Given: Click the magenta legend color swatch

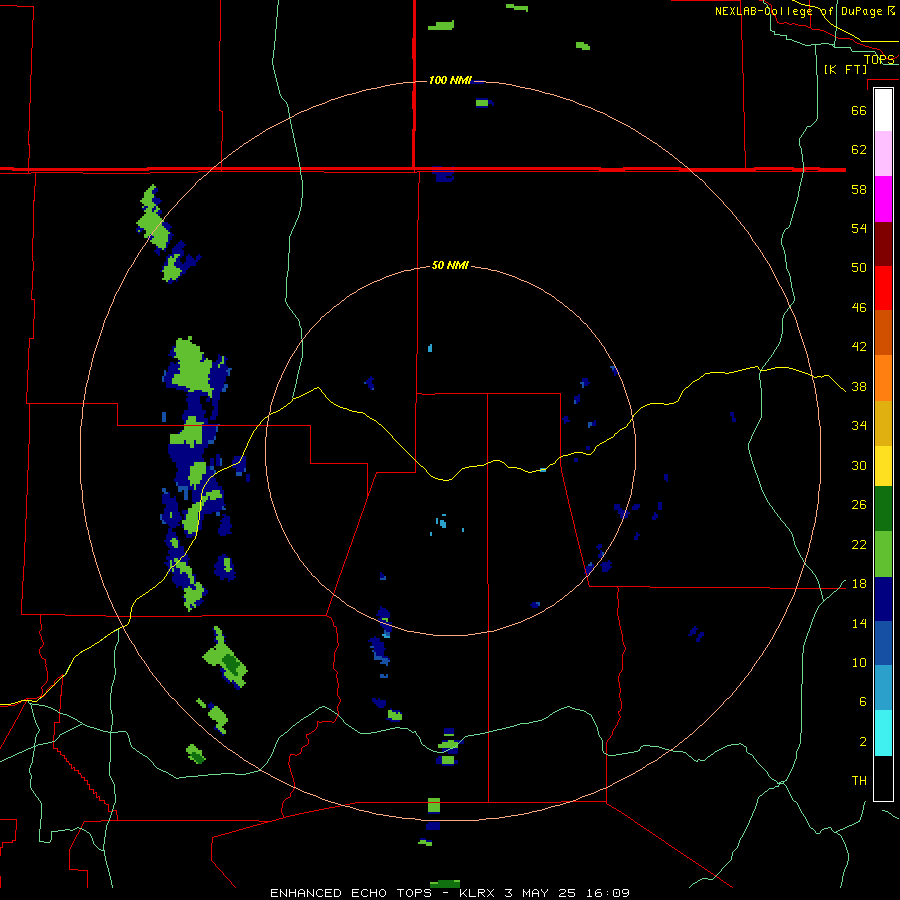Looking at the screenshot, I should pos(883,199).
